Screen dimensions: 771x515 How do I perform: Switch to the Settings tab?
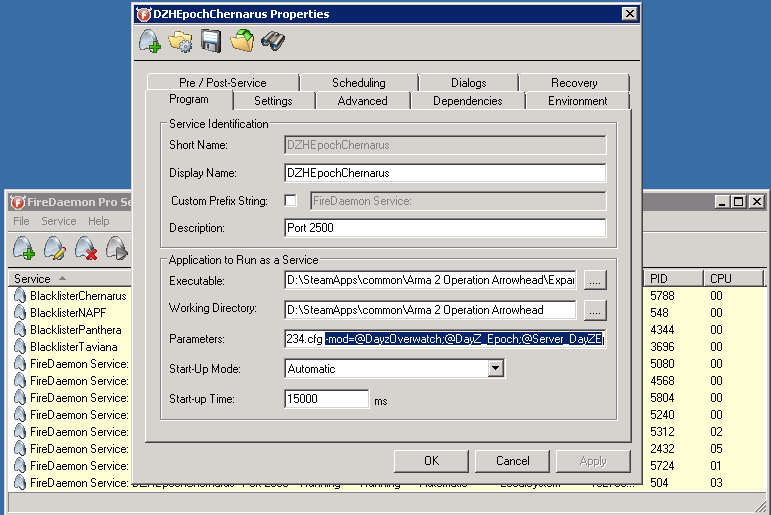(x=273, y=101)
